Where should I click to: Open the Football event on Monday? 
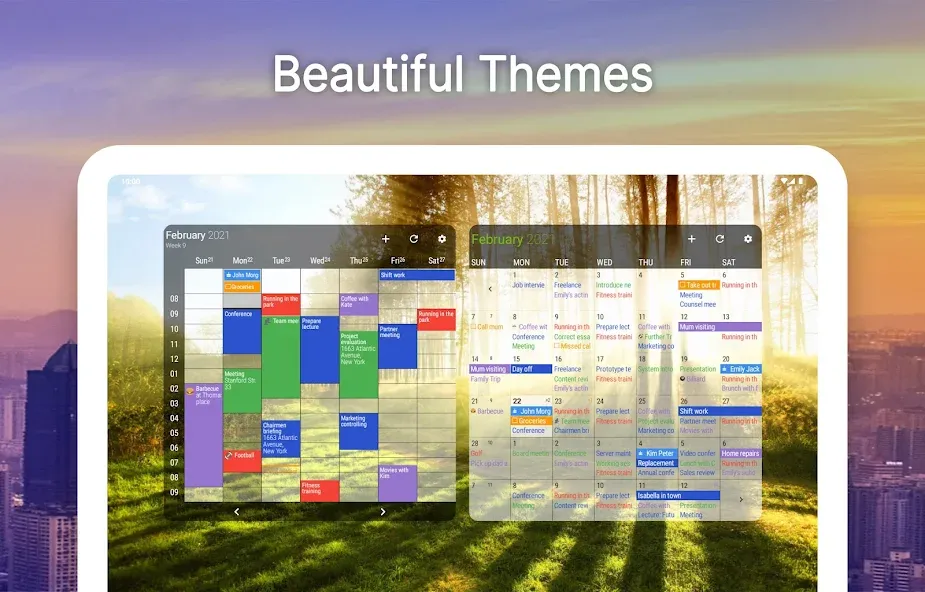[x=242, y=461]
